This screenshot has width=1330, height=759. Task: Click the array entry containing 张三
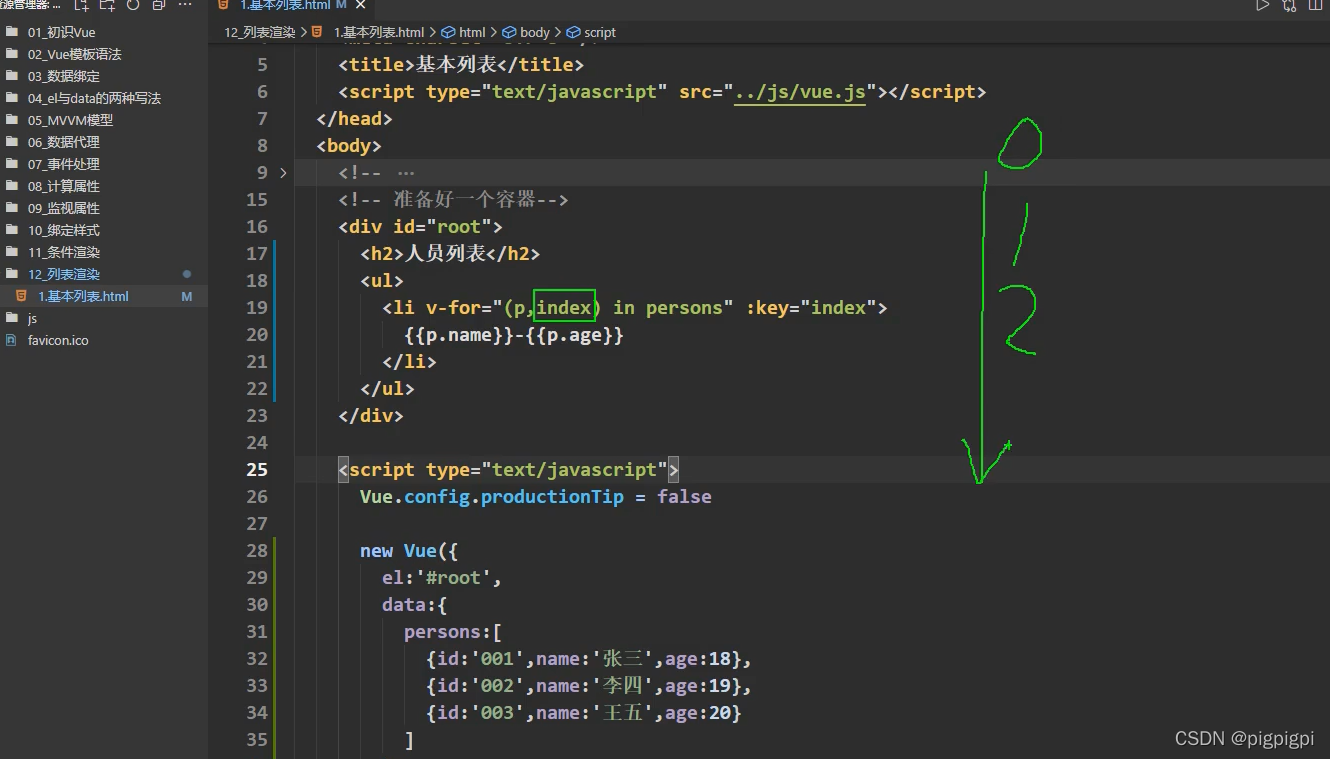(588, 659)
